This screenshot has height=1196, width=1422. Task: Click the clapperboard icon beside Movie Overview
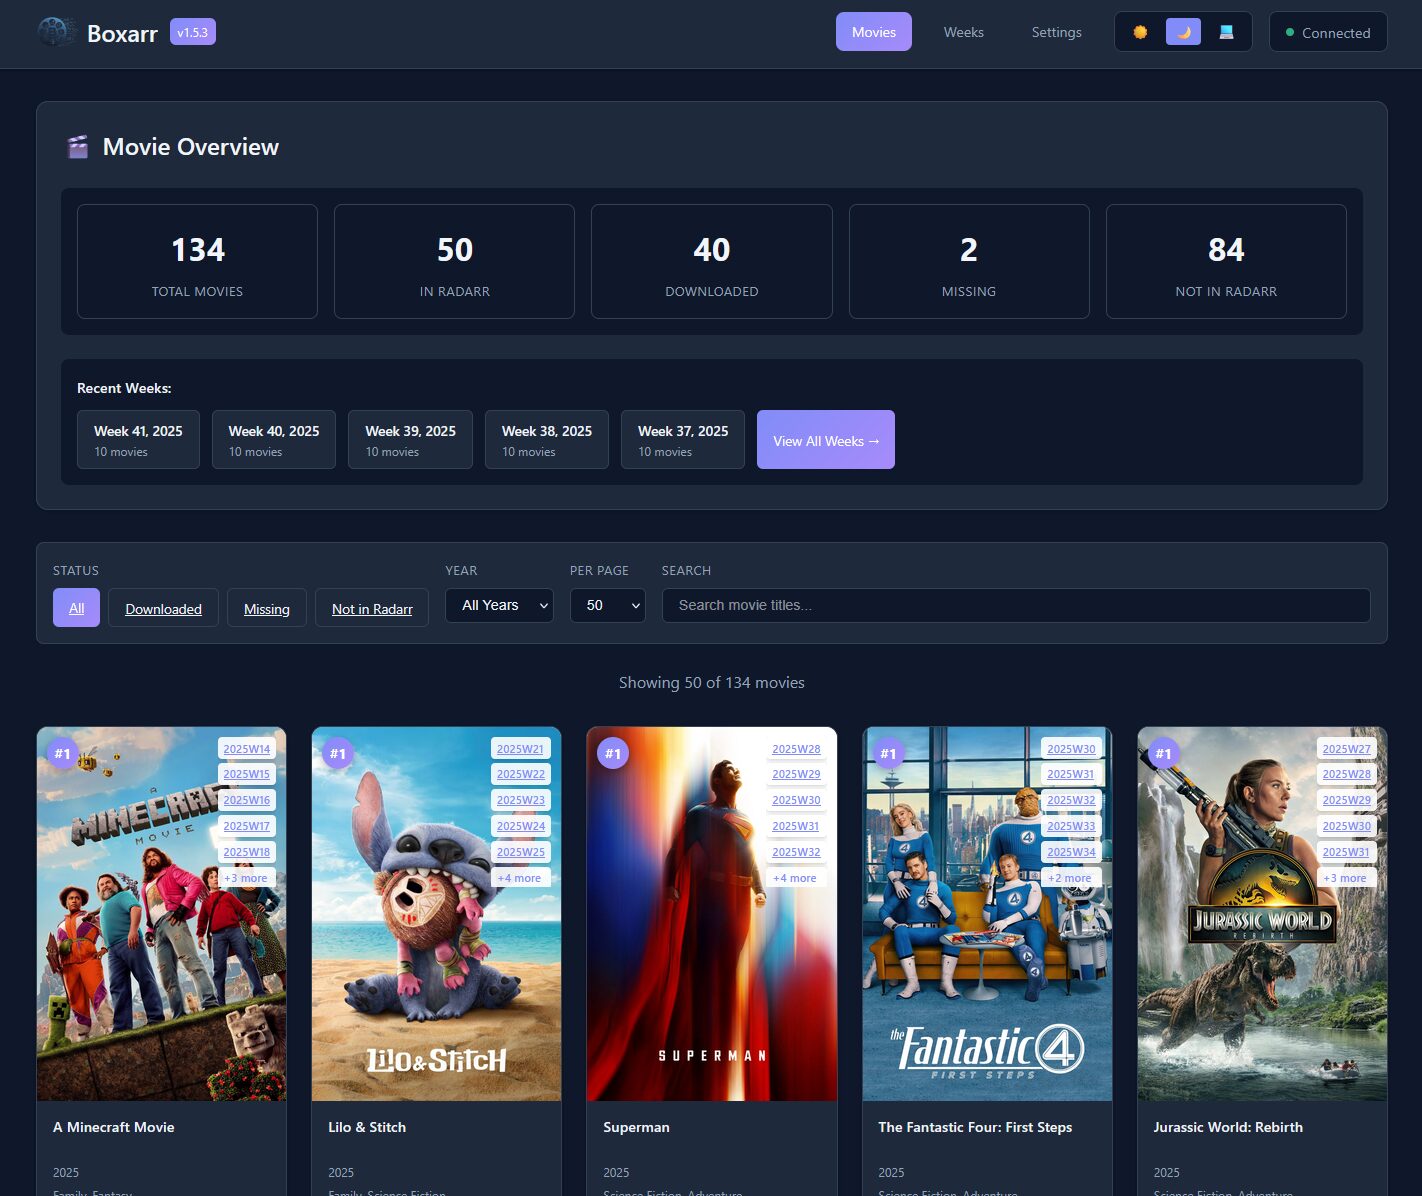(x=78, y=147)
